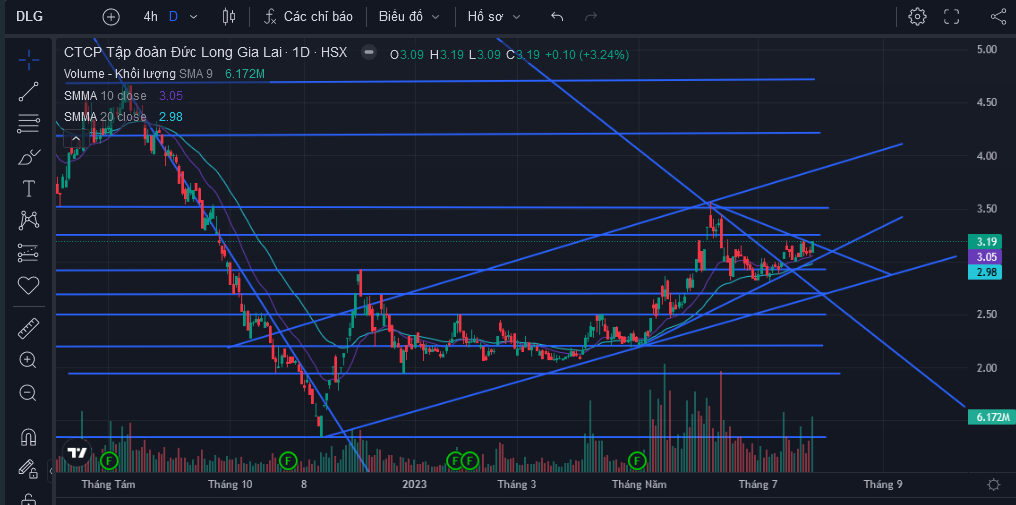This screenshot has width=1016, height=505.
Task: Click the 2023 label on the time axis
Action: pyautogui.click(x=415, y=484)
